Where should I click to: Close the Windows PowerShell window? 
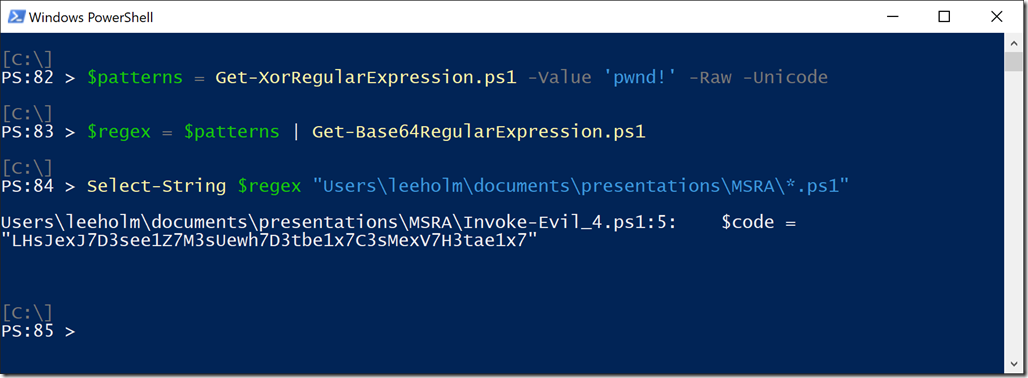pyautogui.click(x=997, y=17)
